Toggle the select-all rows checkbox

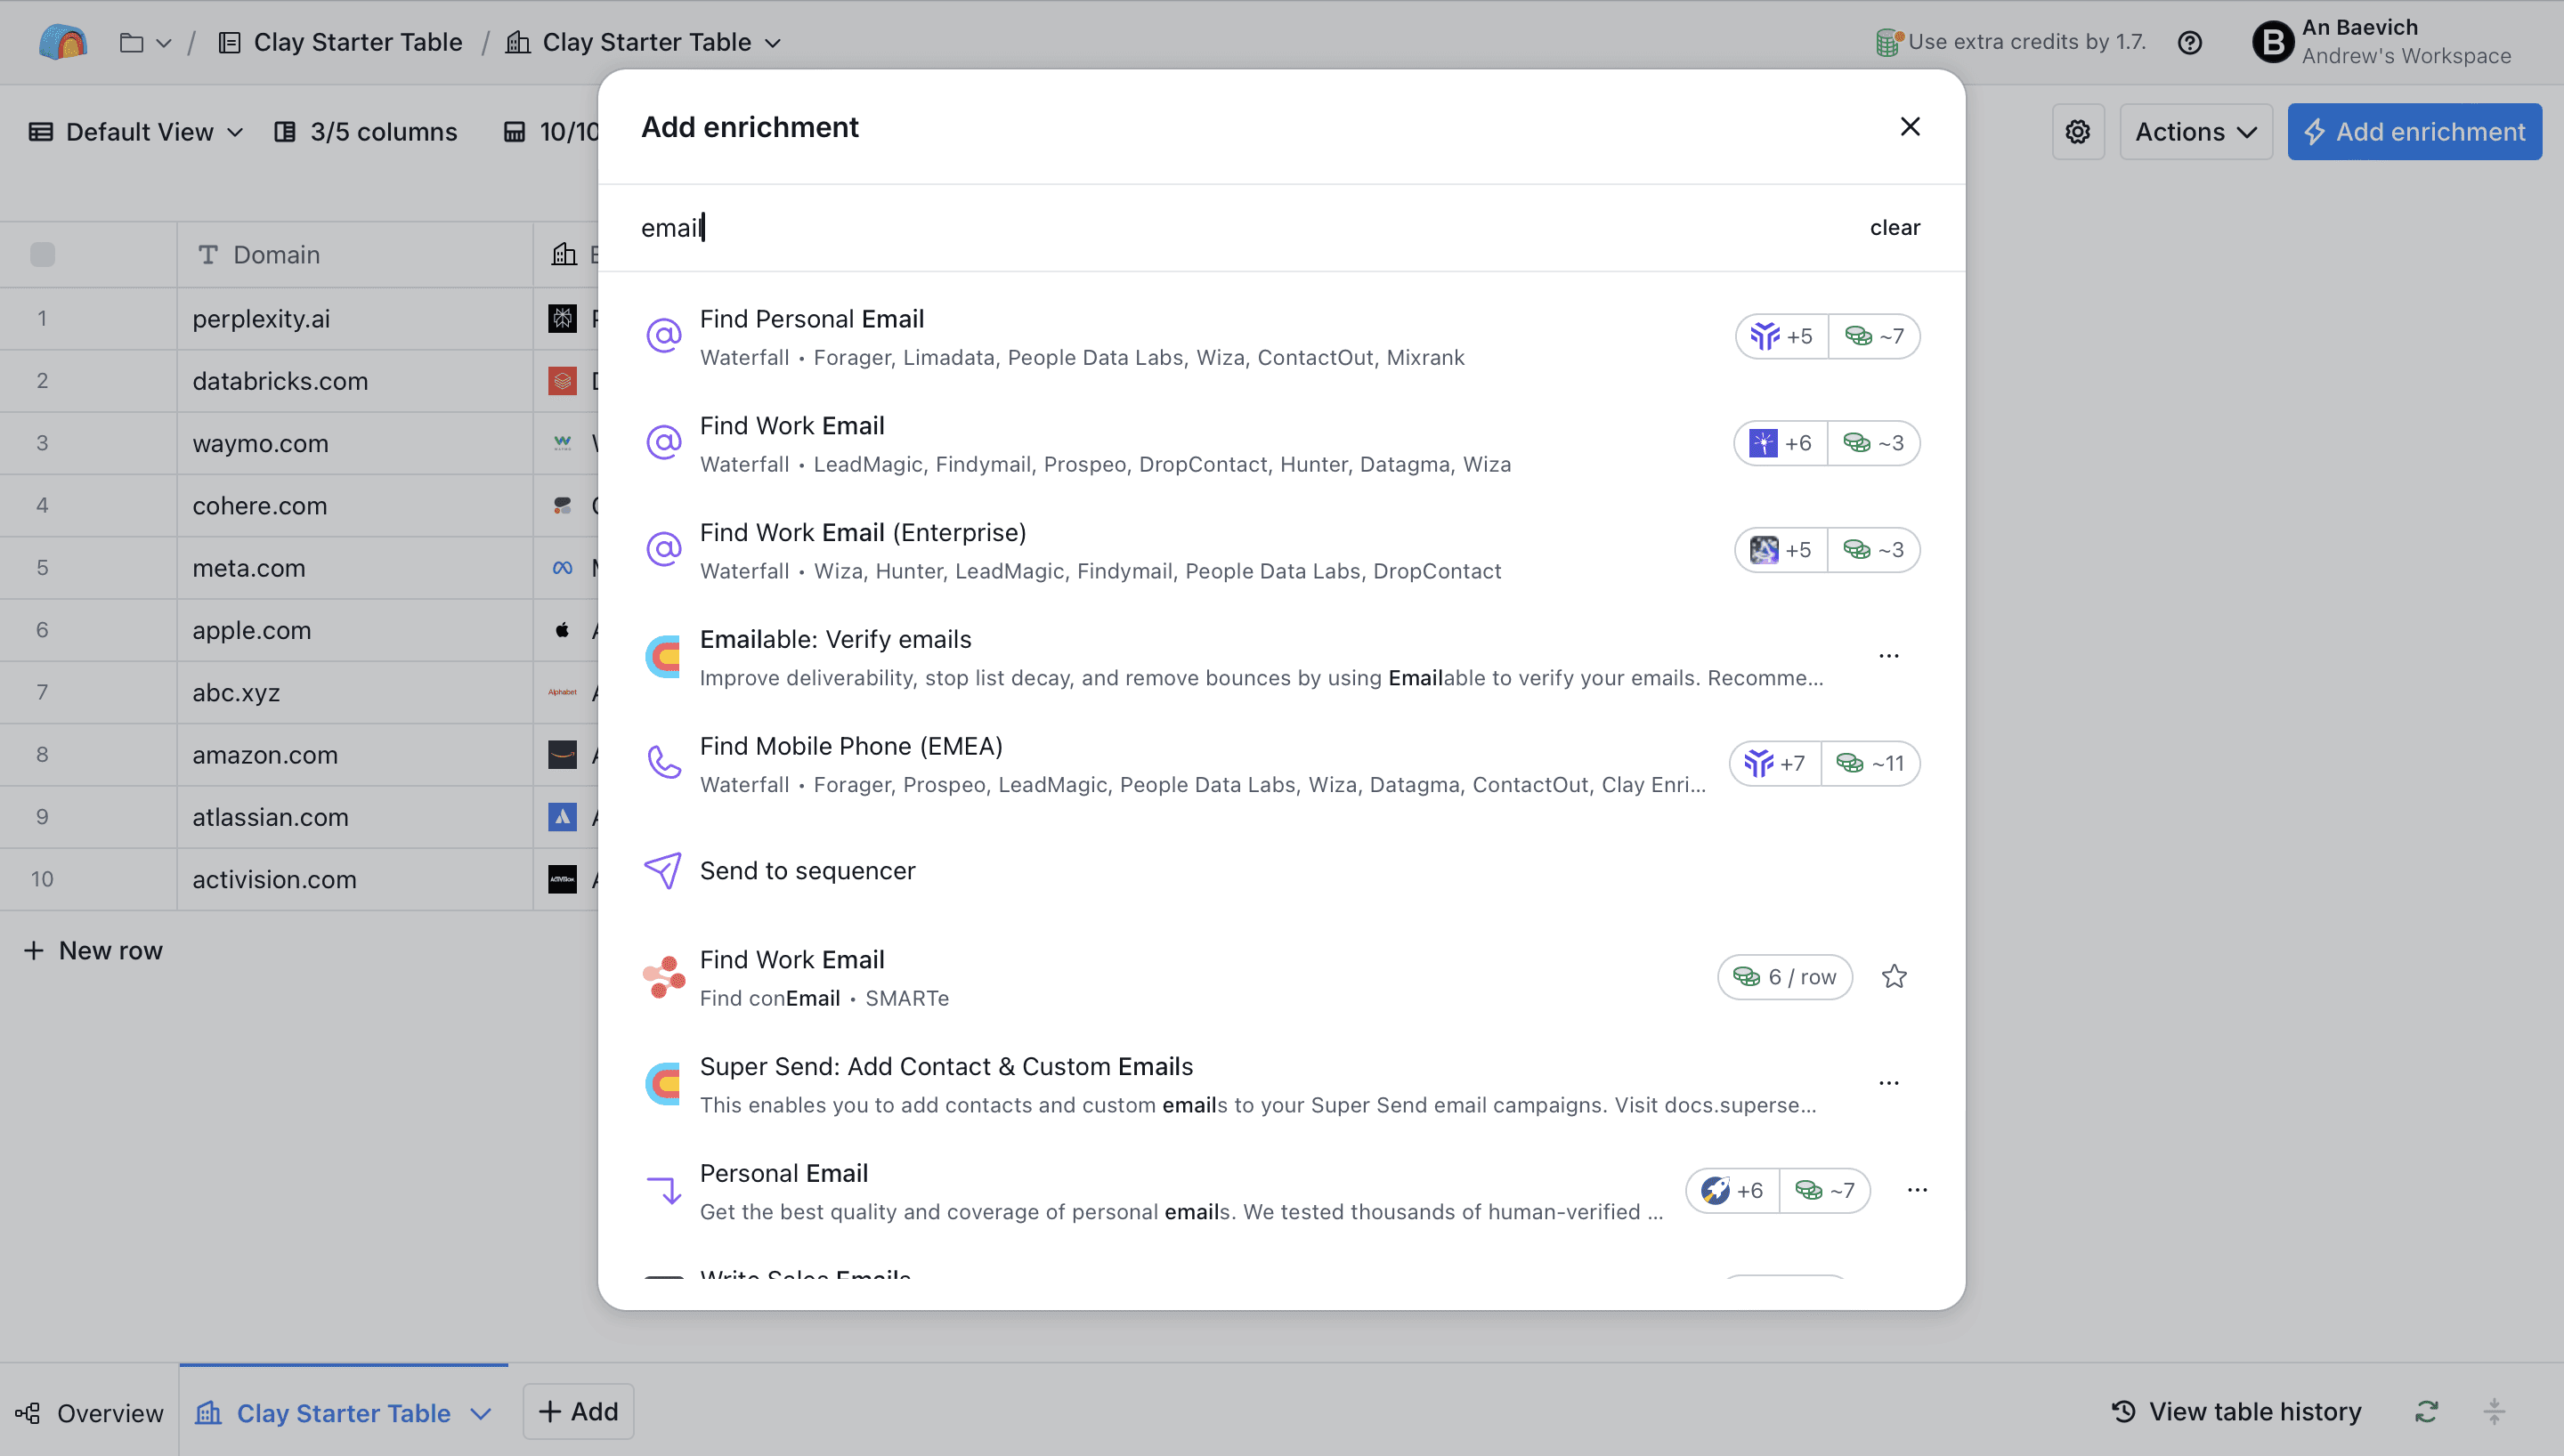42,255
